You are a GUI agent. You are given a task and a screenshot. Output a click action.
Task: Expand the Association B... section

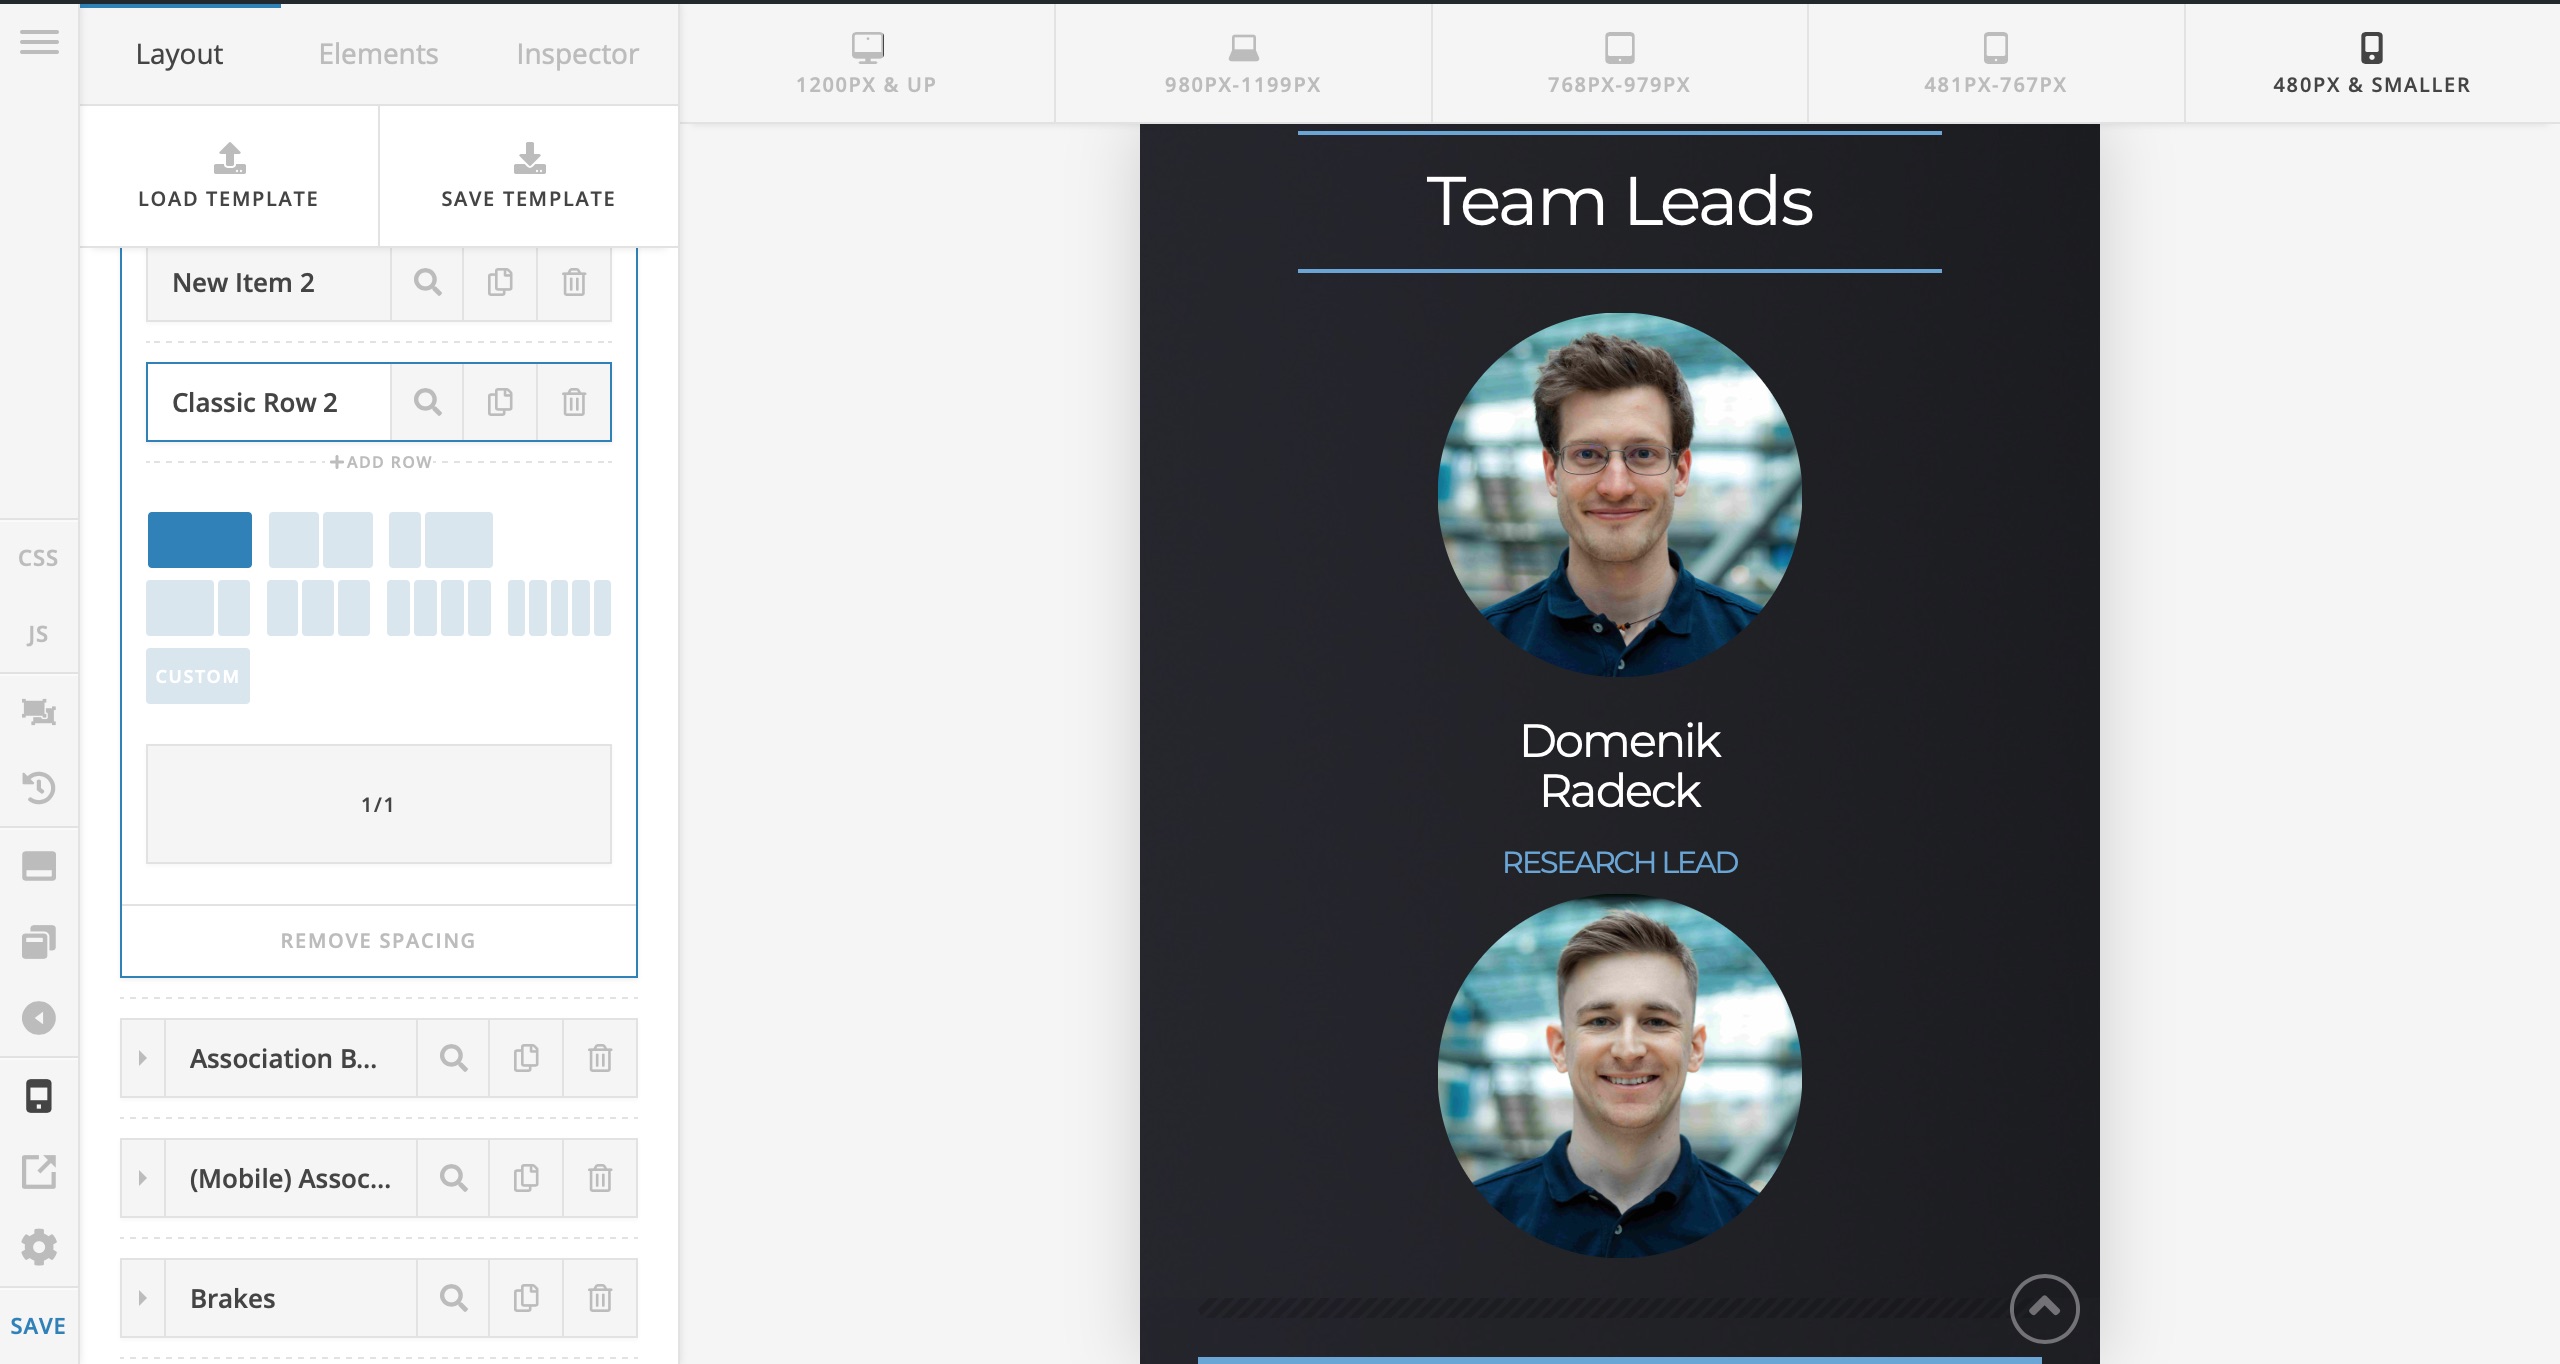tap(143, 1058)
